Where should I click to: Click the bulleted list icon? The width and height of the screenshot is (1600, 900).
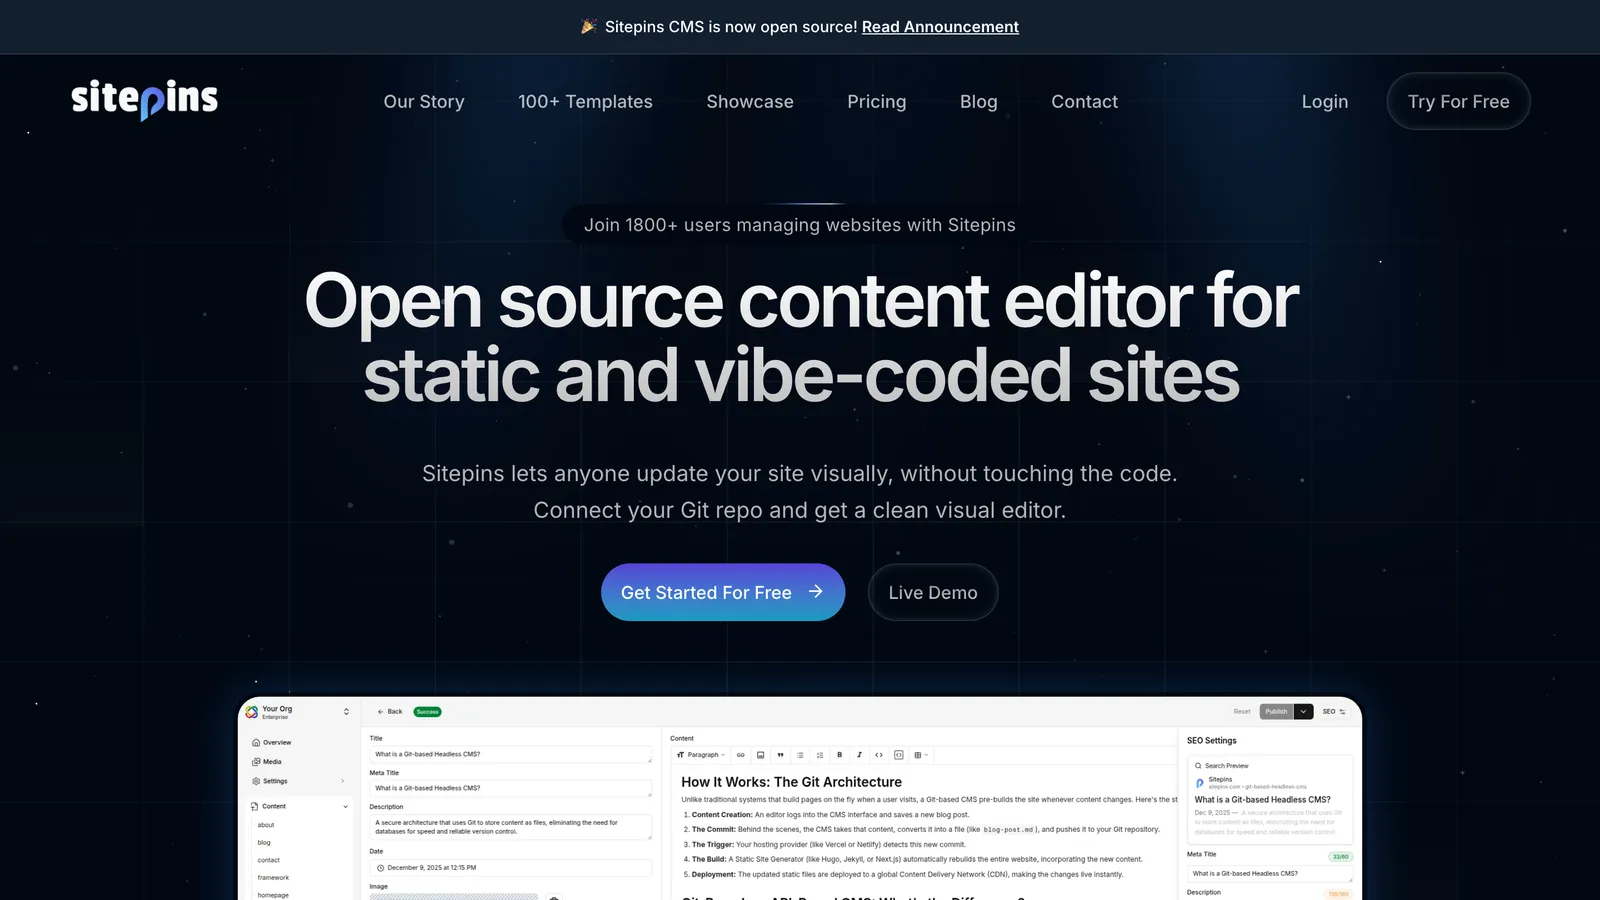800,755
